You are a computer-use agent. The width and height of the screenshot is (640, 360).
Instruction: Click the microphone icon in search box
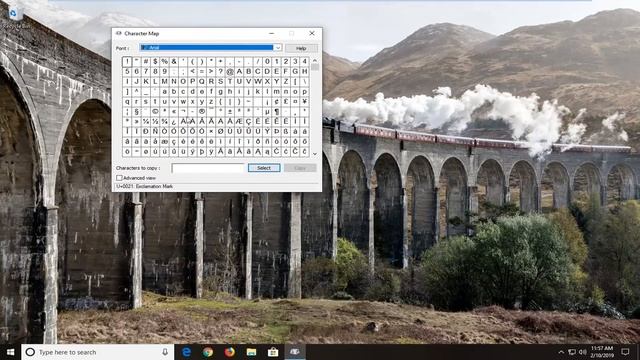point(165,352)
